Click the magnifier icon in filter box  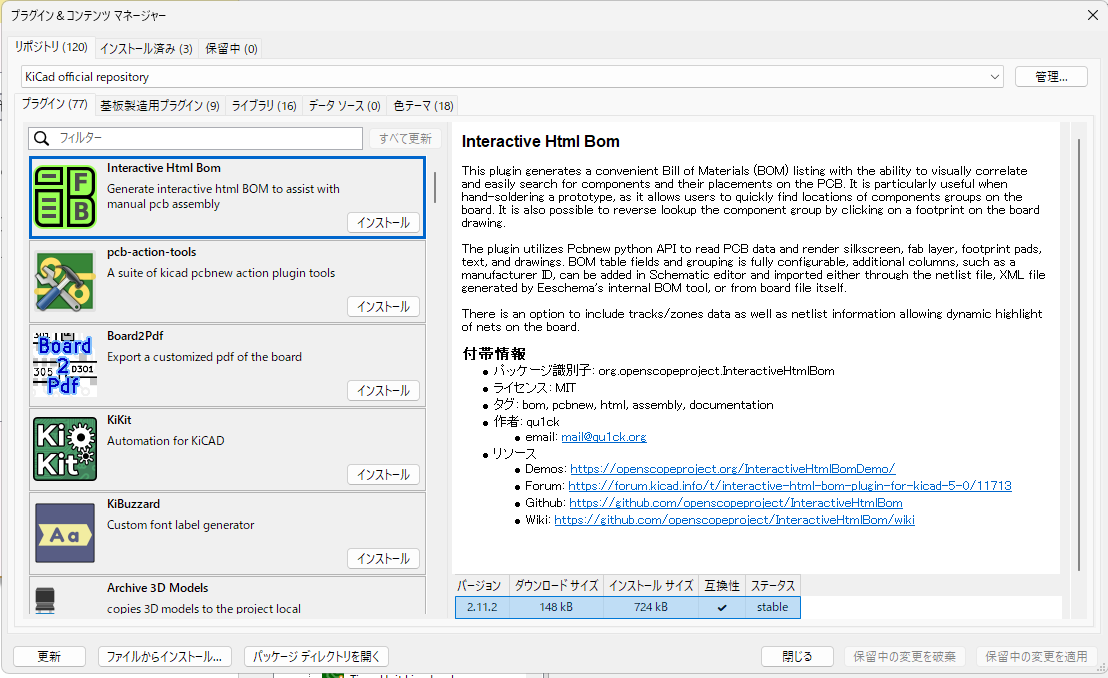pyautogui.click(x=42, y=138)
